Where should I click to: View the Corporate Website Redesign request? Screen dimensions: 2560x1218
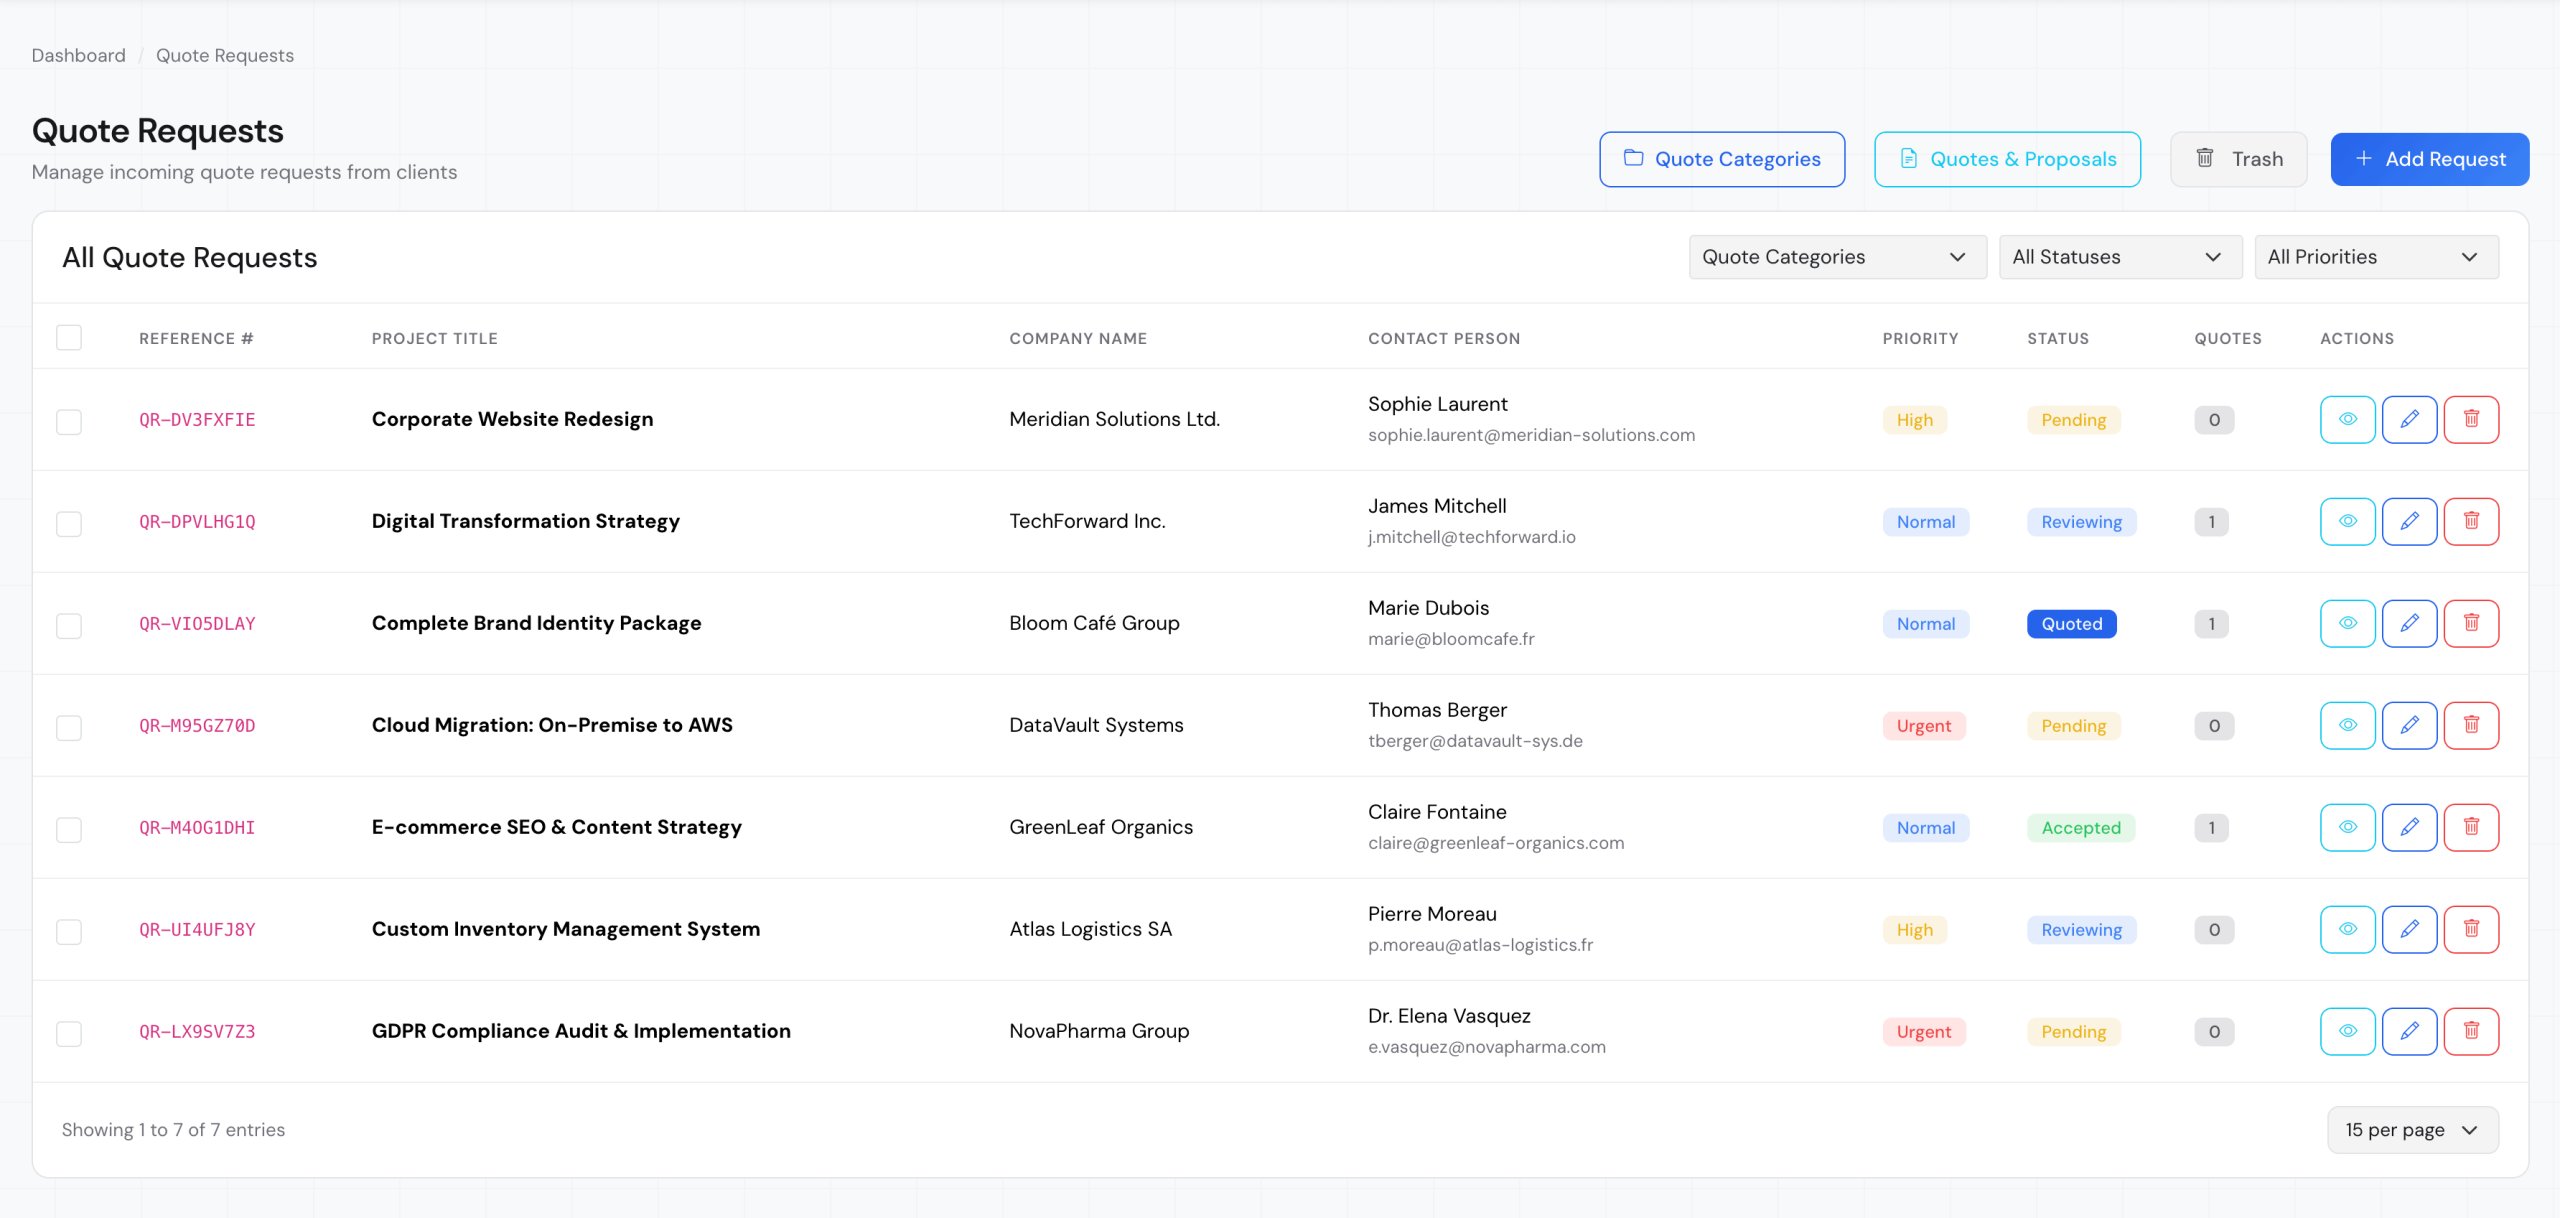click(2346, 419)
